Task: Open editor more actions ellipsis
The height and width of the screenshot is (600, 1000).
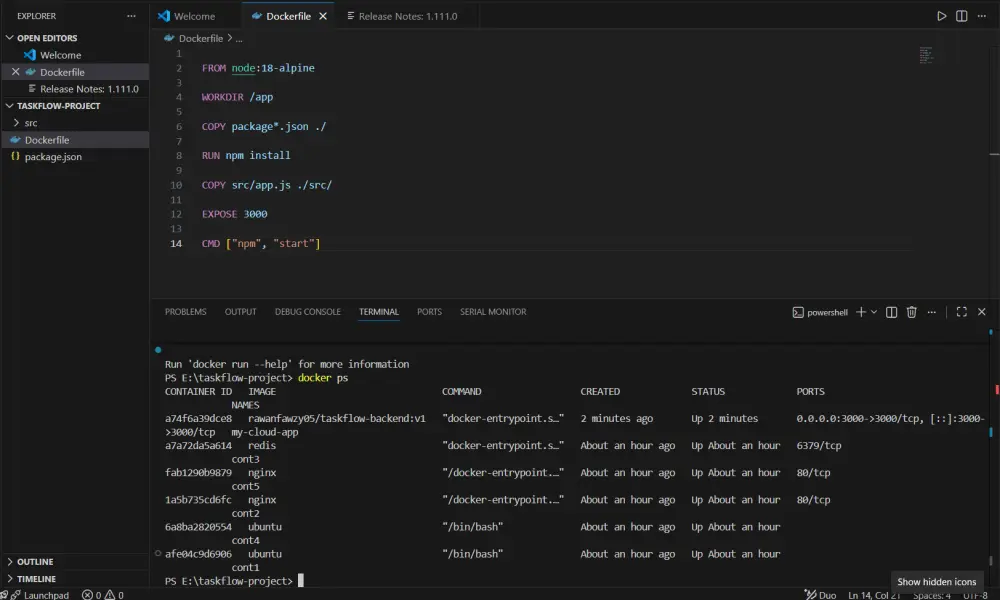Action: point(982,16)
